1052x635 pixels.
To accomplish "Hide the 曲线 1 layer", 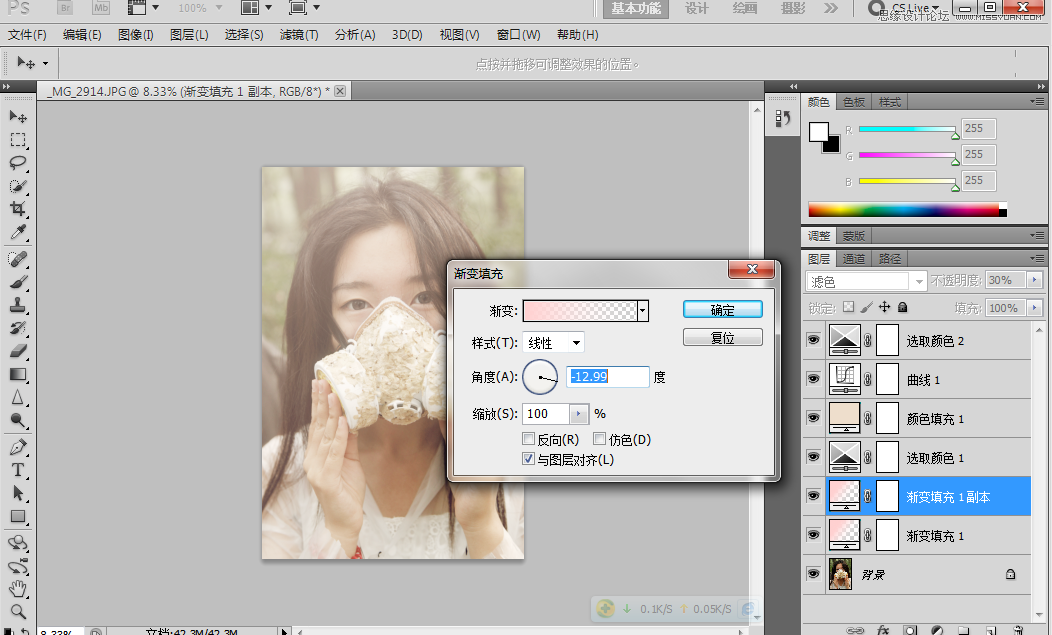I will pyautogui.click(x=813, y=379).
